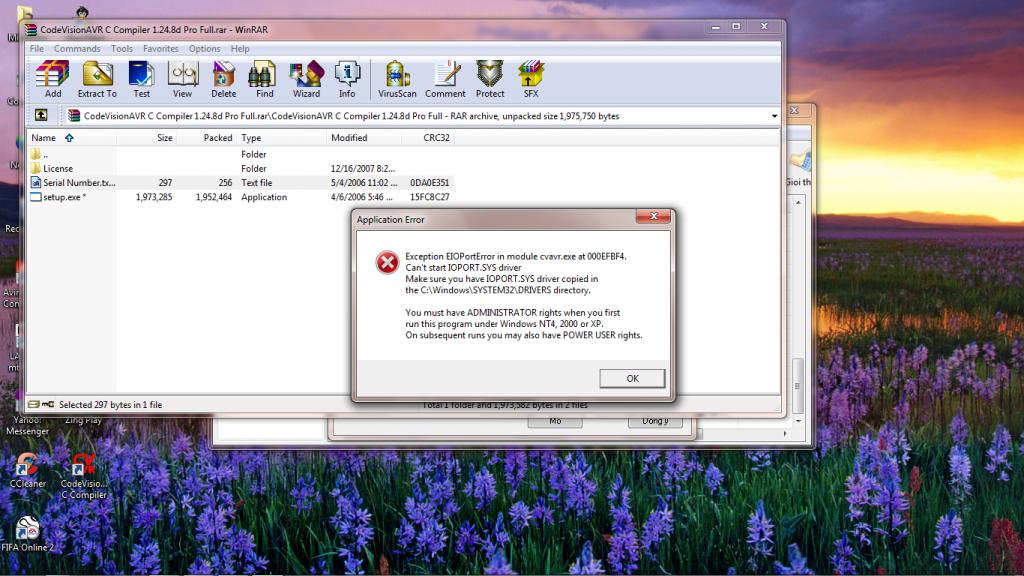Select the License folder row

[x=240, y=168]
